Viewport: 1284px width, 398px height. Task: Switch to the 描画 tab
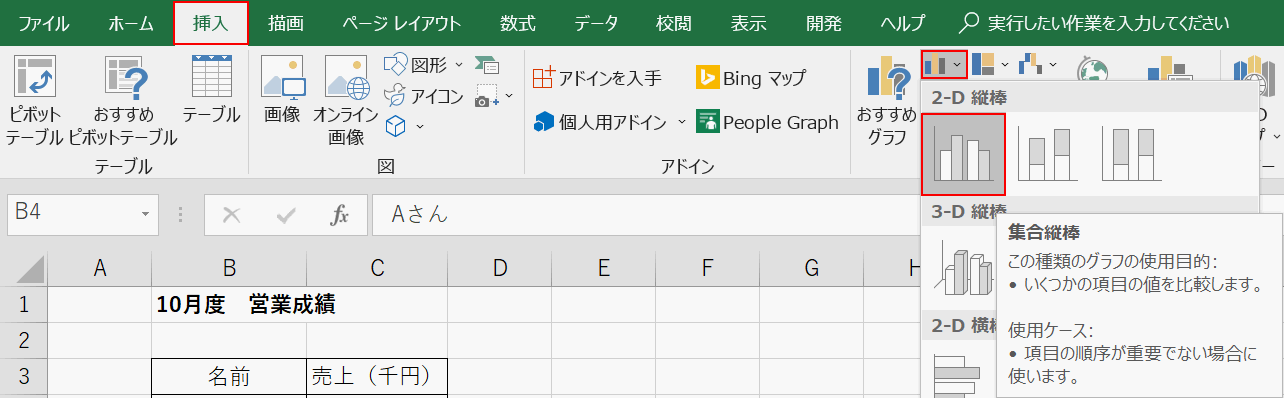(285, 23)
